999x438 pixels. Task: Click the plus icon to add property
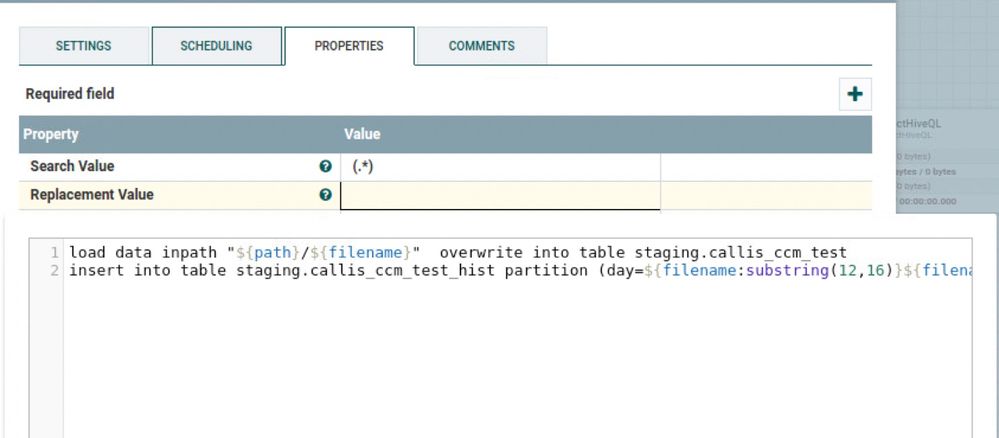pos(855,94)
